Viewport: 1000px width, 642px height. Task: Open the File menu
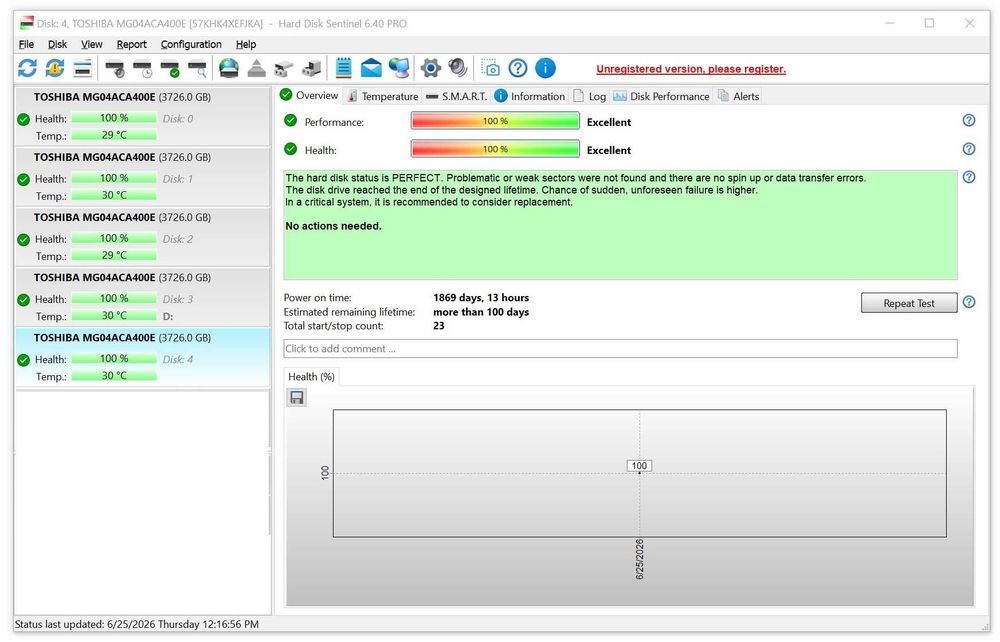(x=26, y=44)
